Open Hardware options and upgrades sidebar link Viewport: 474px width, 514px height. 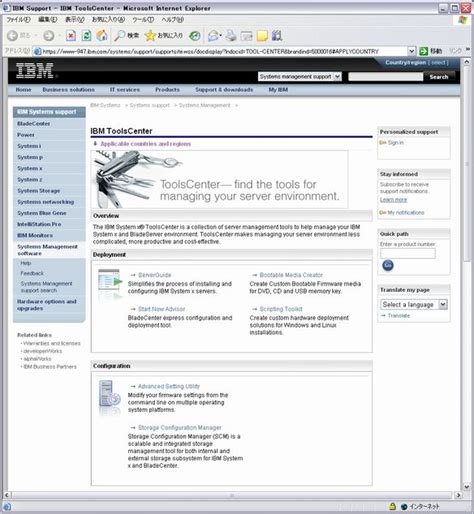47,305
